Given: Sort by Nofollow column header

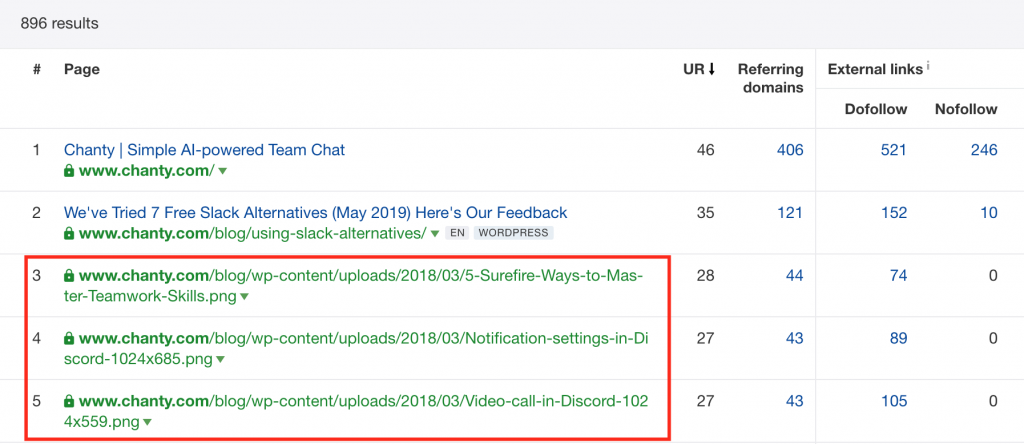Looking at the screenshot, I should [x=966, y=109].
